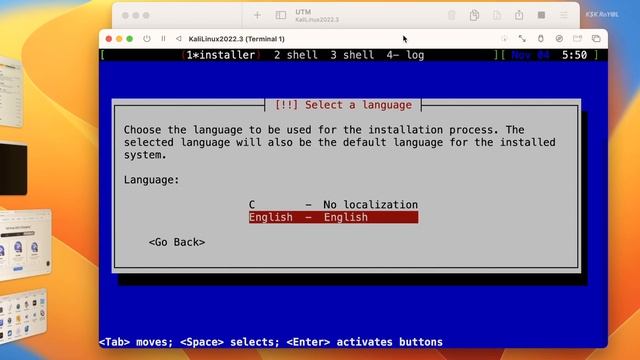Minimize the KaliLinux window with yellow button
Viewport: 640px width, 360px height.
coord(119,39)
